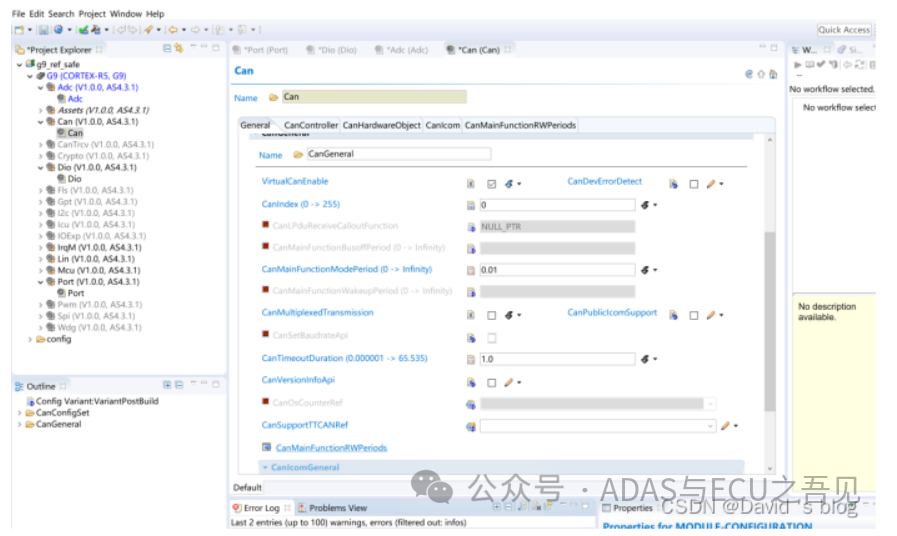Expand the CanTrcv (V1.0.0, AS4.3.1) module
The height and width of the screenshot is (536, 897).
point(41,145)
